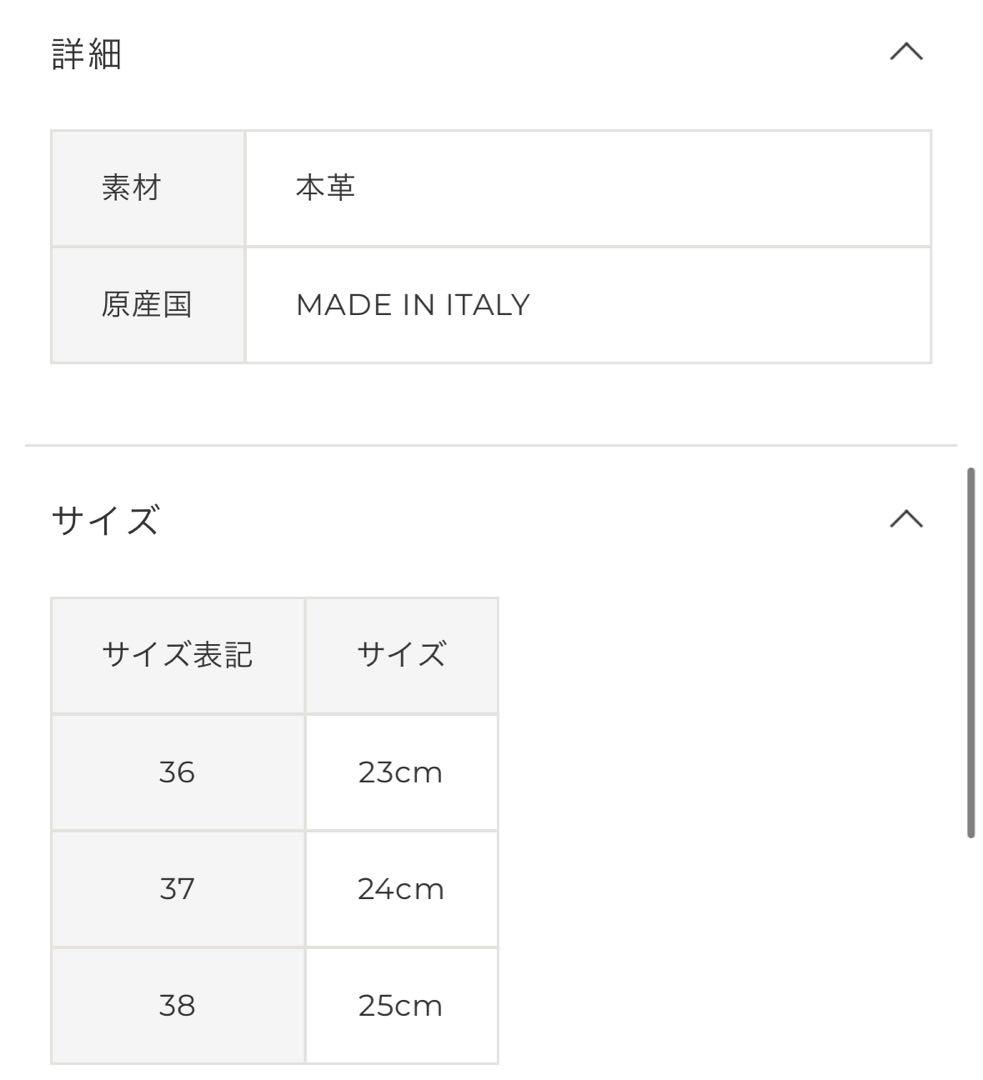Click the 詳細 section heading
The width and height of the screenshot is (983, 1080).
[87, 54]
